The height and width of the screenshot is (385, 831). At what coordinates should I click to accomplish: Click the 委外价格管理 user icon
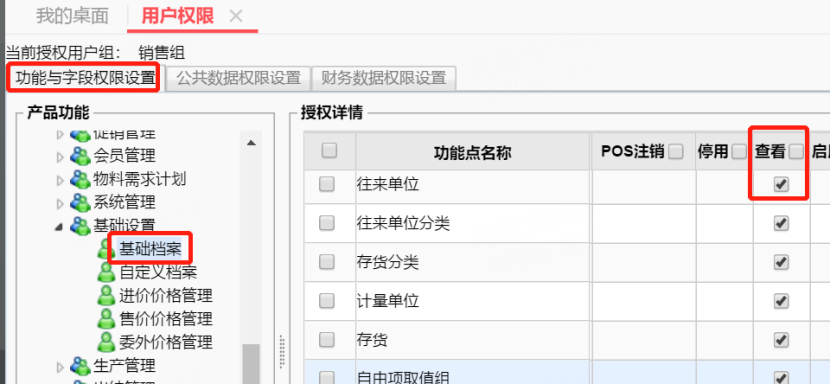[107, 342]
